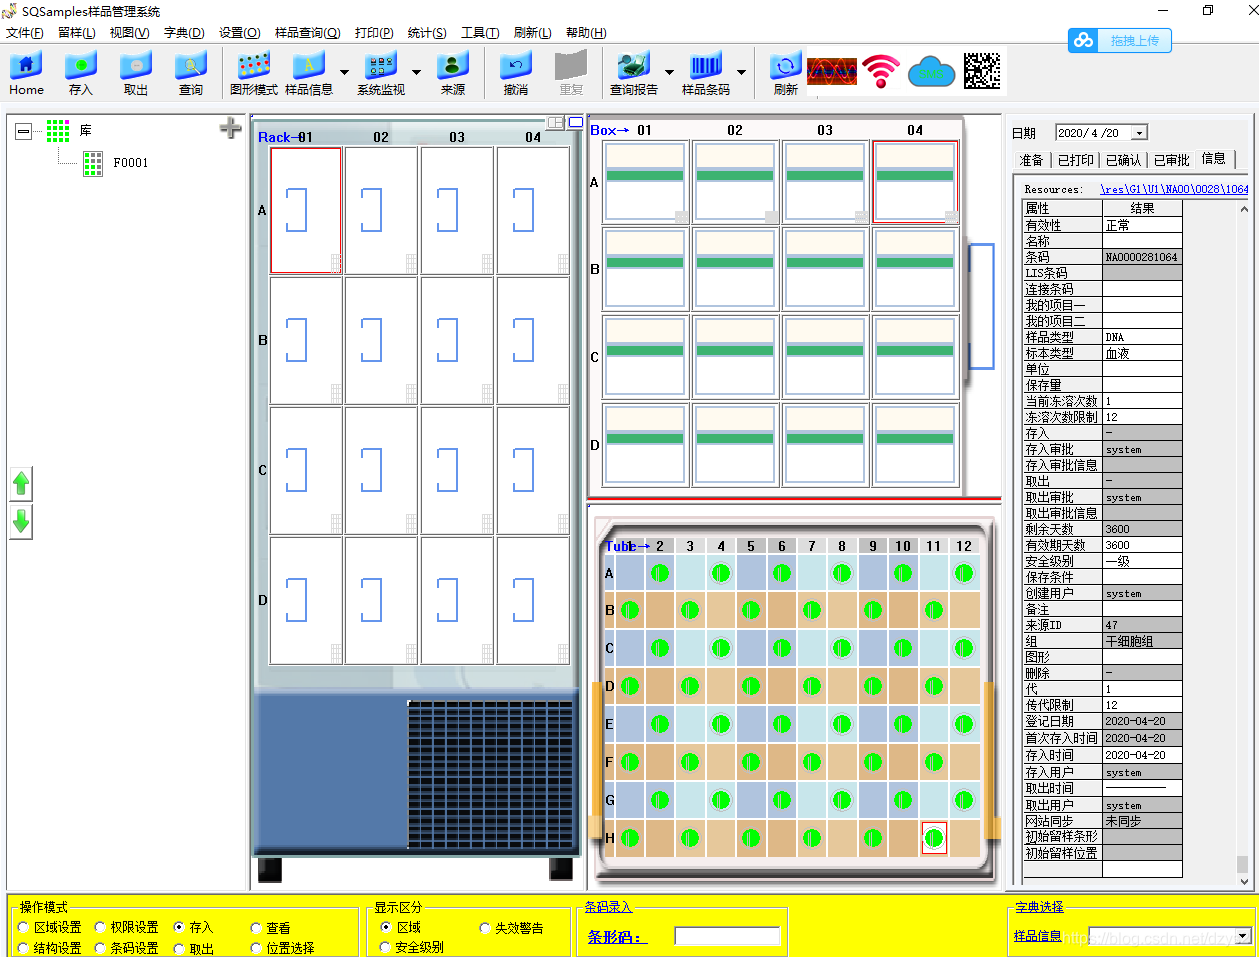Click the green down arrow button
1259x957 pixels.
21,521
